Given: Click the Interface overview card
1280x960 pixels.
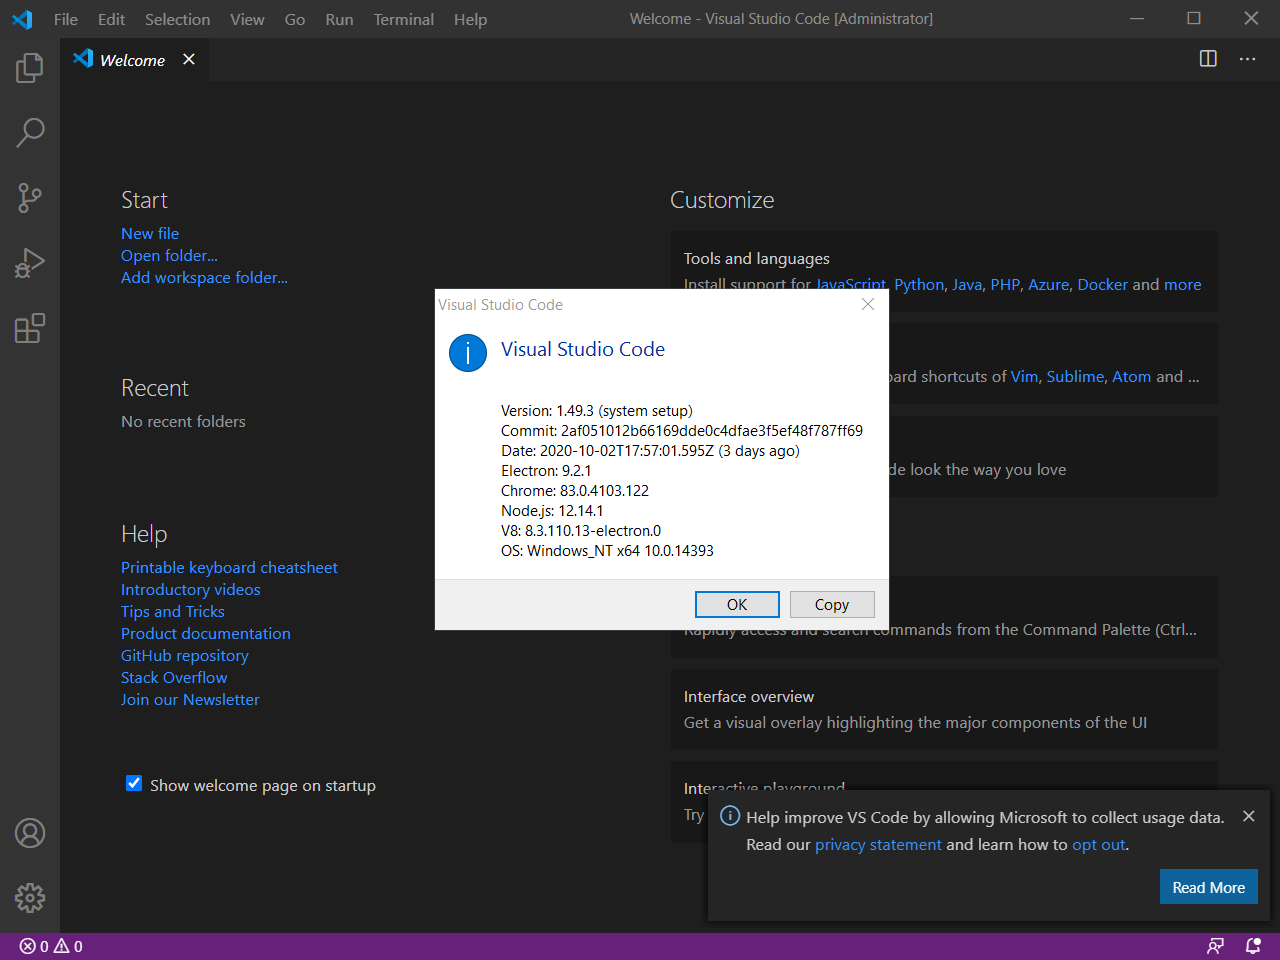Looking at the screenshot, I should pyautogui.click(x=944, y=709).
